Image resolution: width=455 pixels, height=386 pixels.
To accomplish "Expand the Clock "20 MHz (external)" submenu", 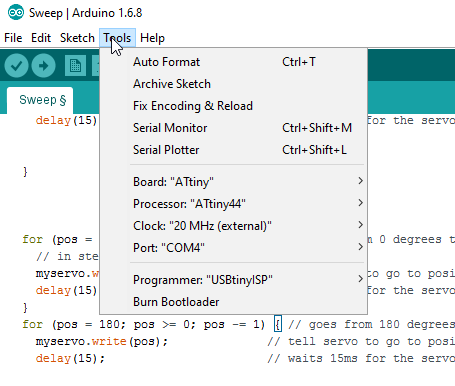I will point(233,226).
